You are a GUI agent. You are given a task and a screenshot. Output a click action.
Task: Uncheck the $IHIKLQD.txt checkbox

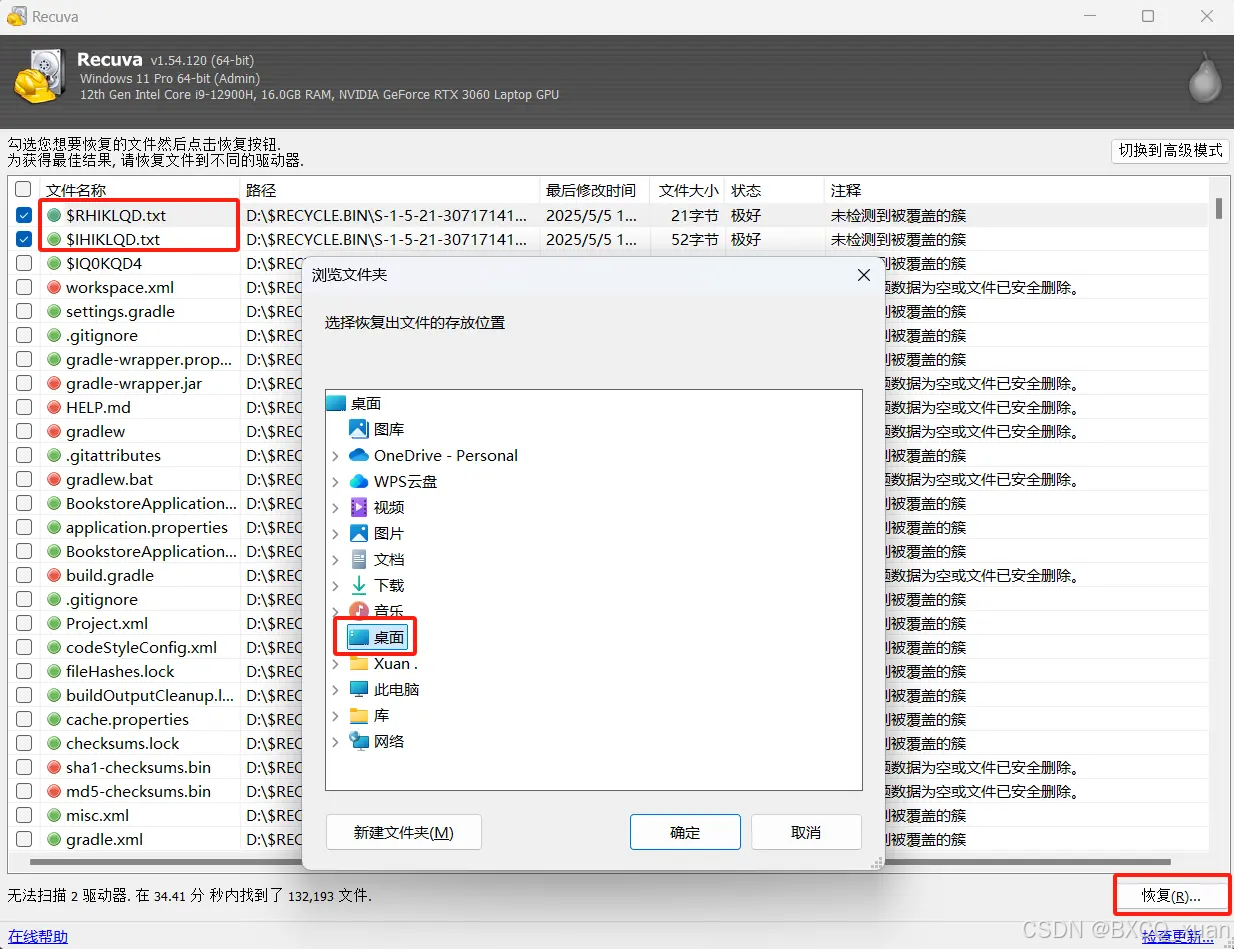[x=24, y=240]
